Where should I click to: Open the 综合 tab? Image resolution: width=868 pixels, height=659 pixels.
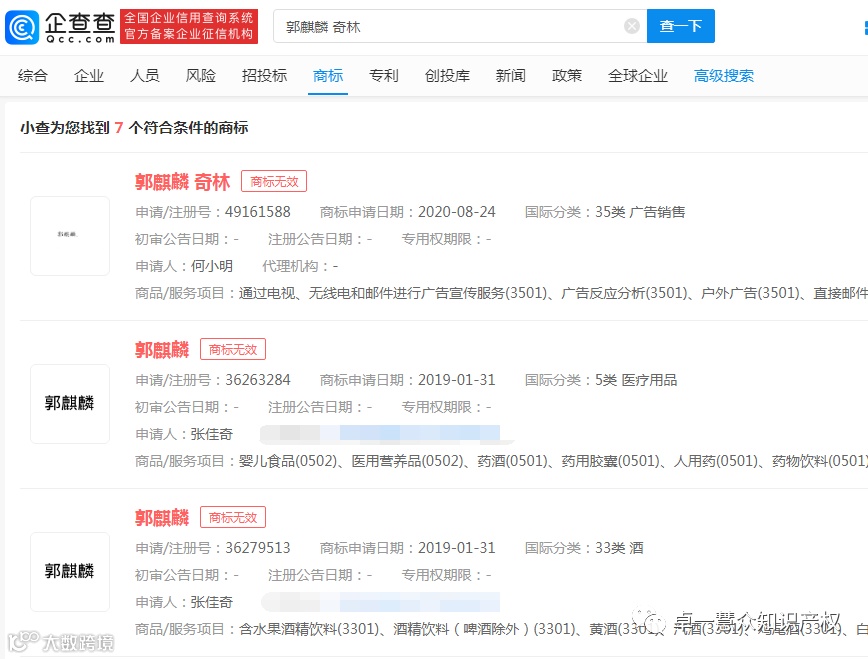pyautogui.click(x=33, y=75)
